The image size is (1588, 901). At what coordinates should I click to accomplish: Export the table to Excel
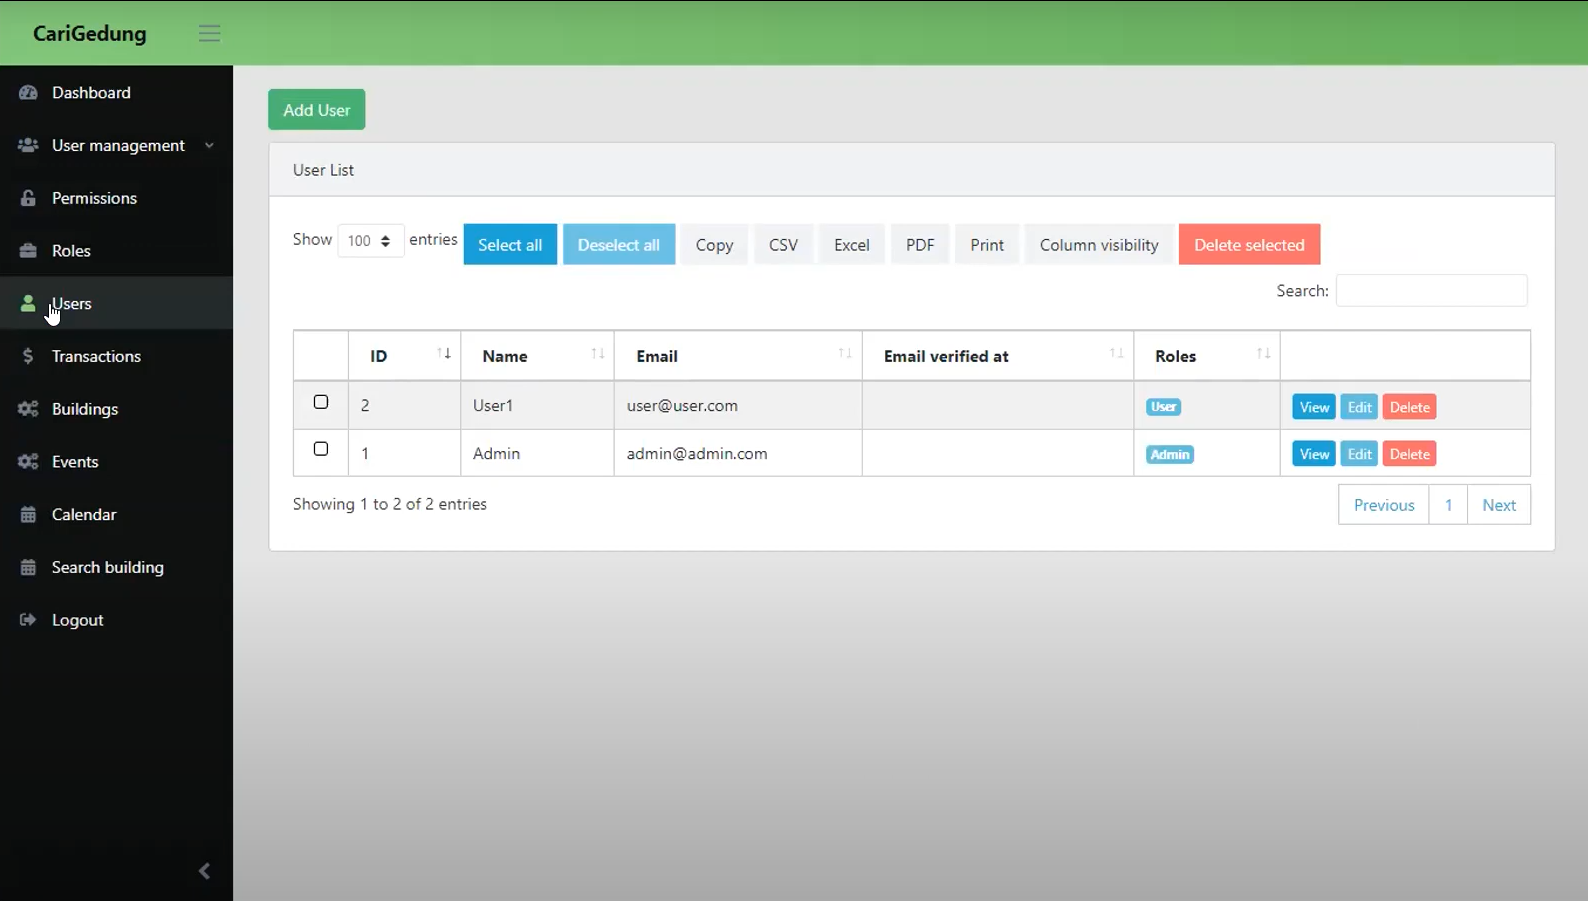click(x=852, y=245)
